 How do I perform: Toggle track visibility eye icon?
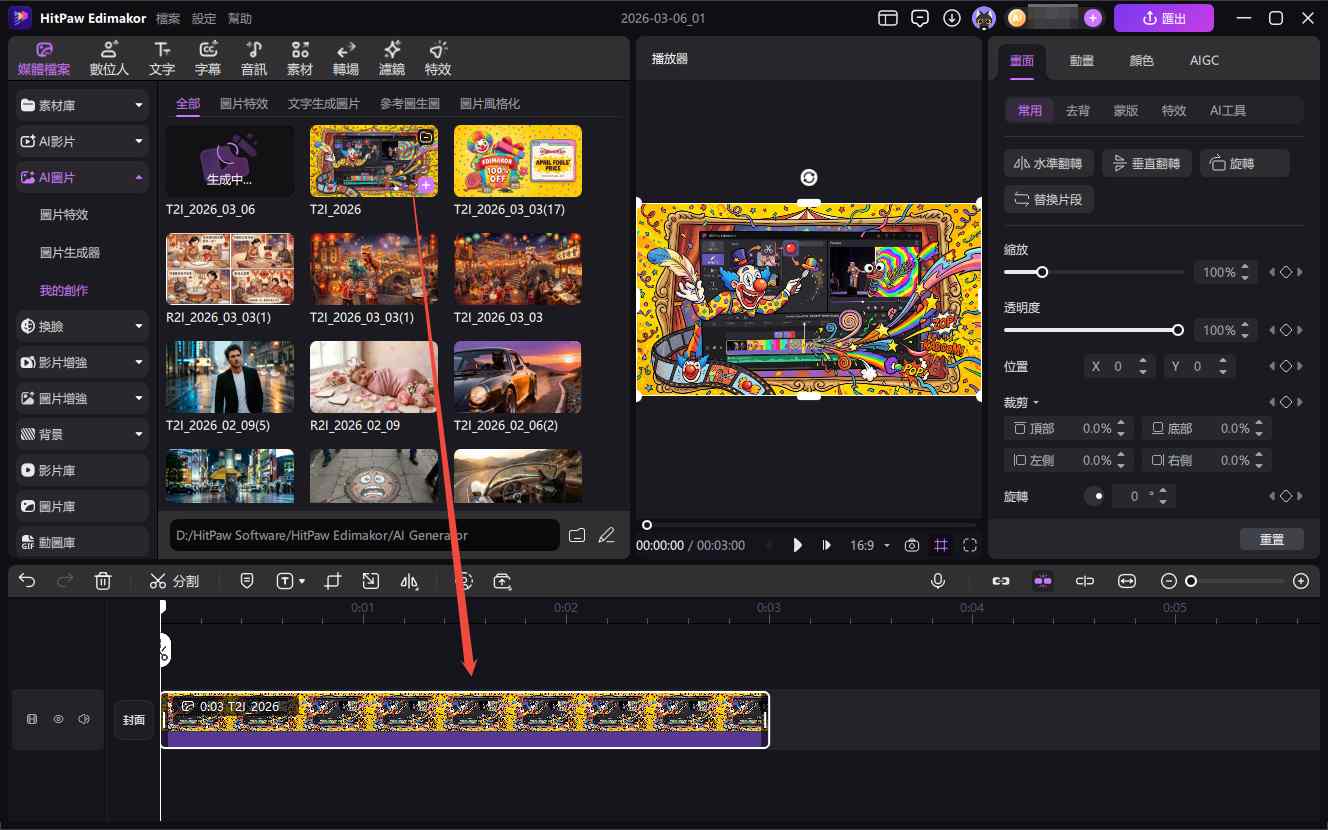click(x=58, y=719)
